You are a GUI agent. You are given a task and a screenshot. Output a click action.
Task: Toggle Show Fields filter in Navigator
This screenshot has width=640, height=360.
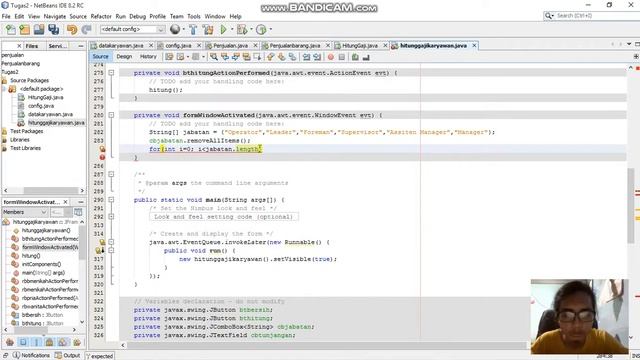[23, 342]
